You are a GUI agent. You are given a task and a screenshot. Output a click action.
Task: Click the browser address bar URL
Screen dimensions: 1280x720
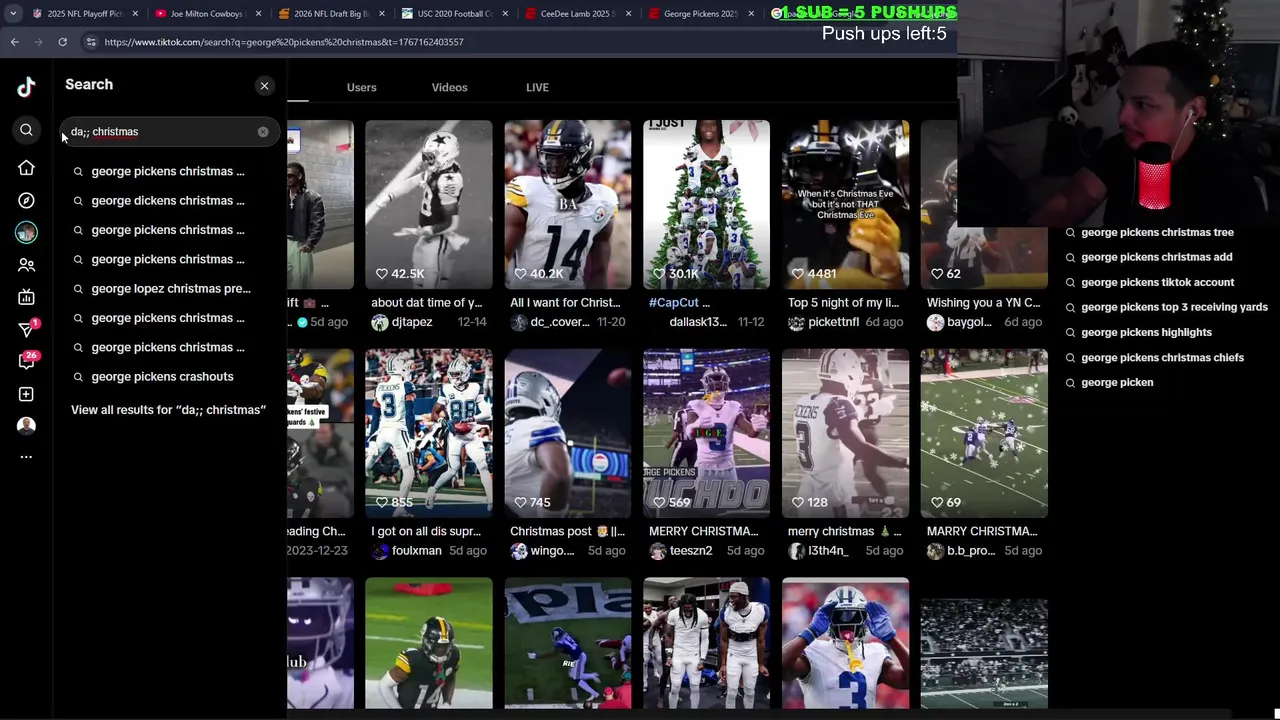(x=284, y=42)
